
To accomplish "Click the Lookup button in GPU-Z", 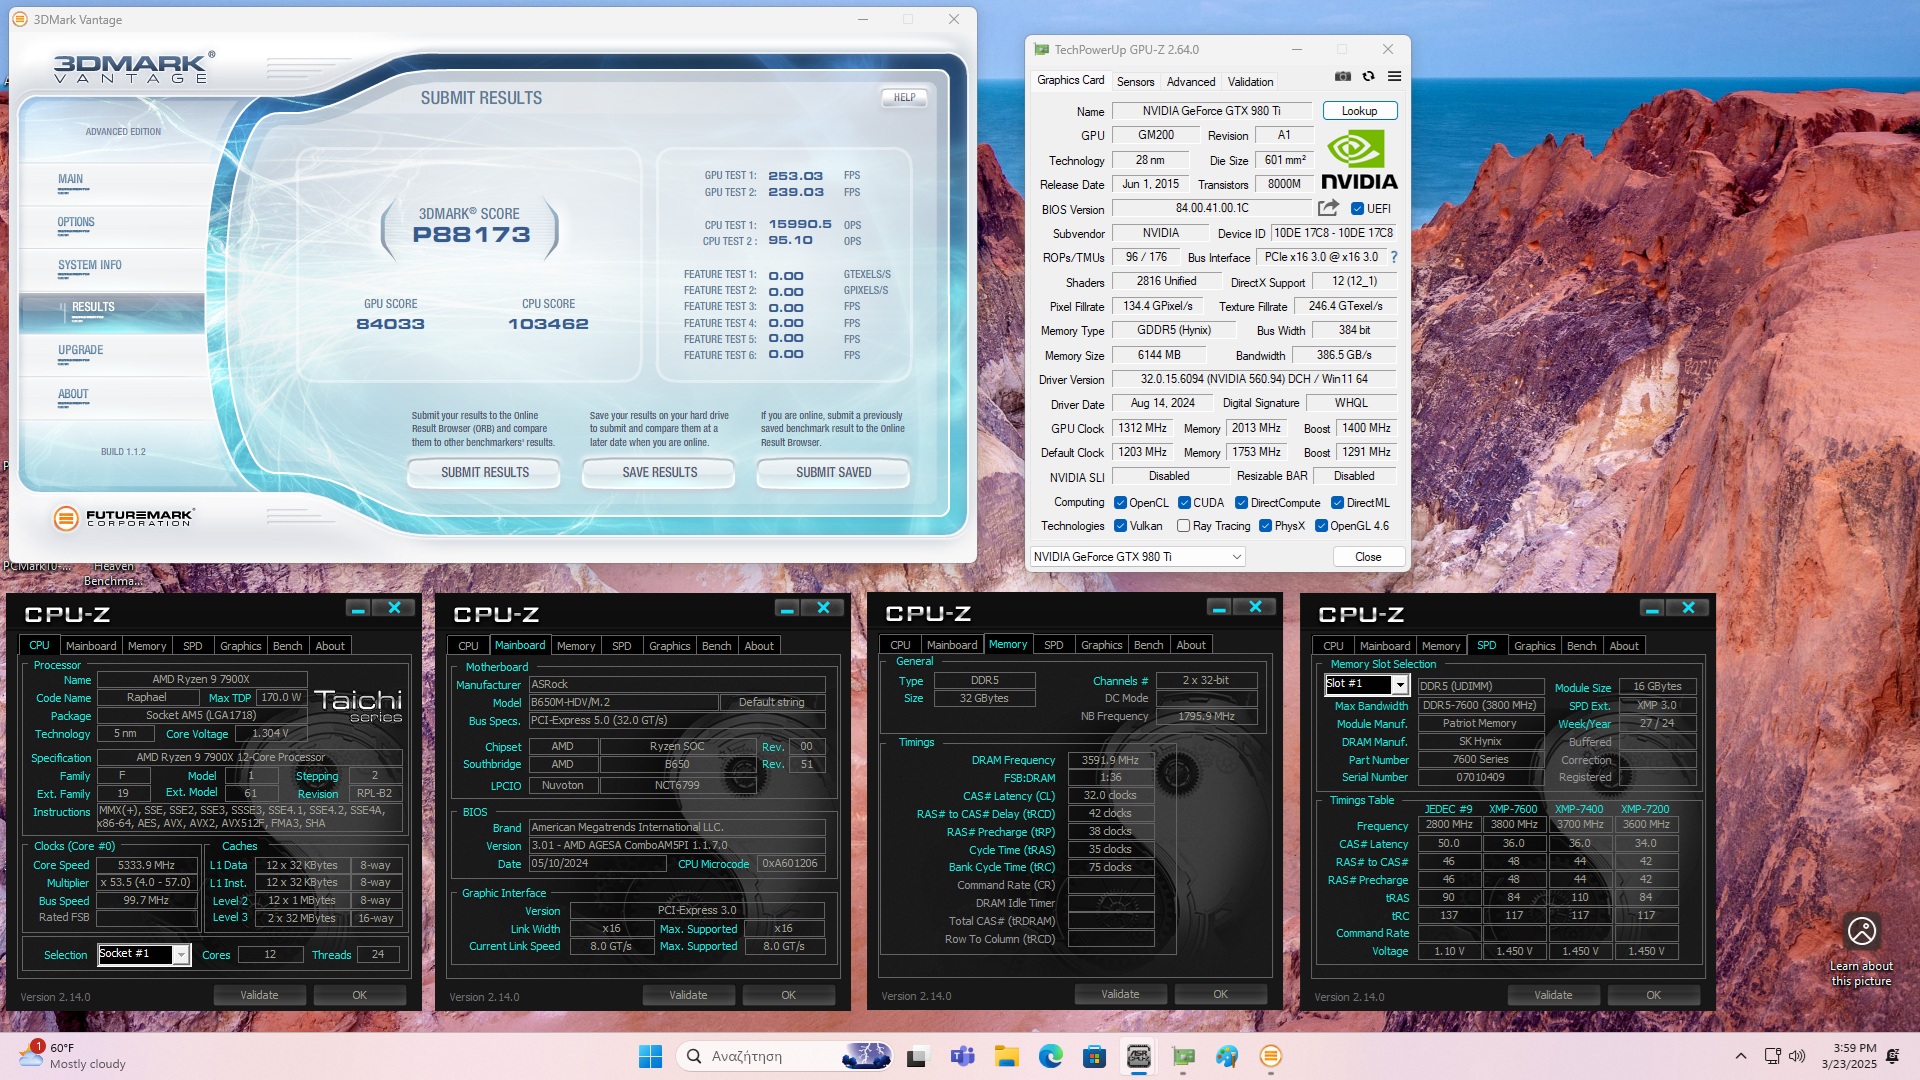I will [1359, 111].
